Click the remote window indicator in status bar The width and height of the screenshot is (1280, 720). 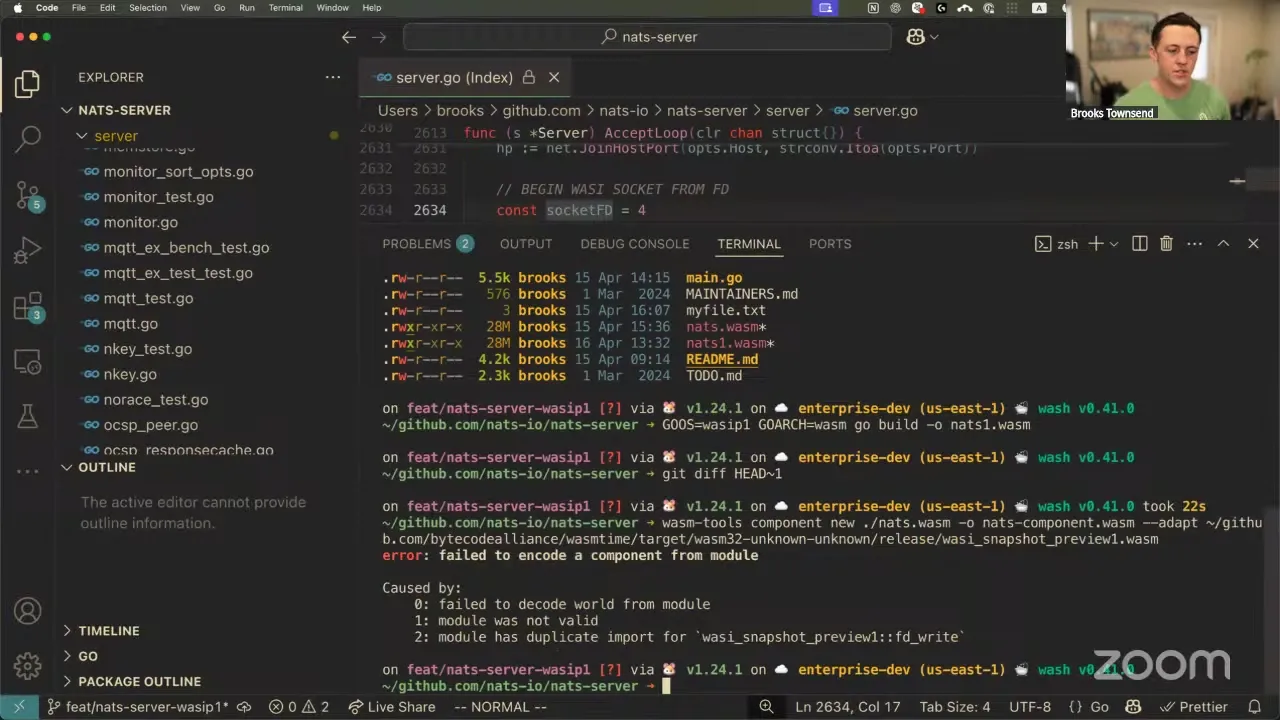(x=19, y=707)
